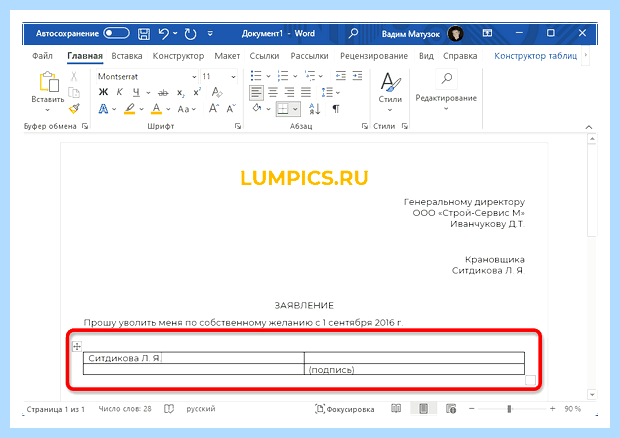Image resolution: width=620 pixels, height=438 pixels.
Task: Open the Справка tab
Action: pyautogui.click(x=460, y=56)
